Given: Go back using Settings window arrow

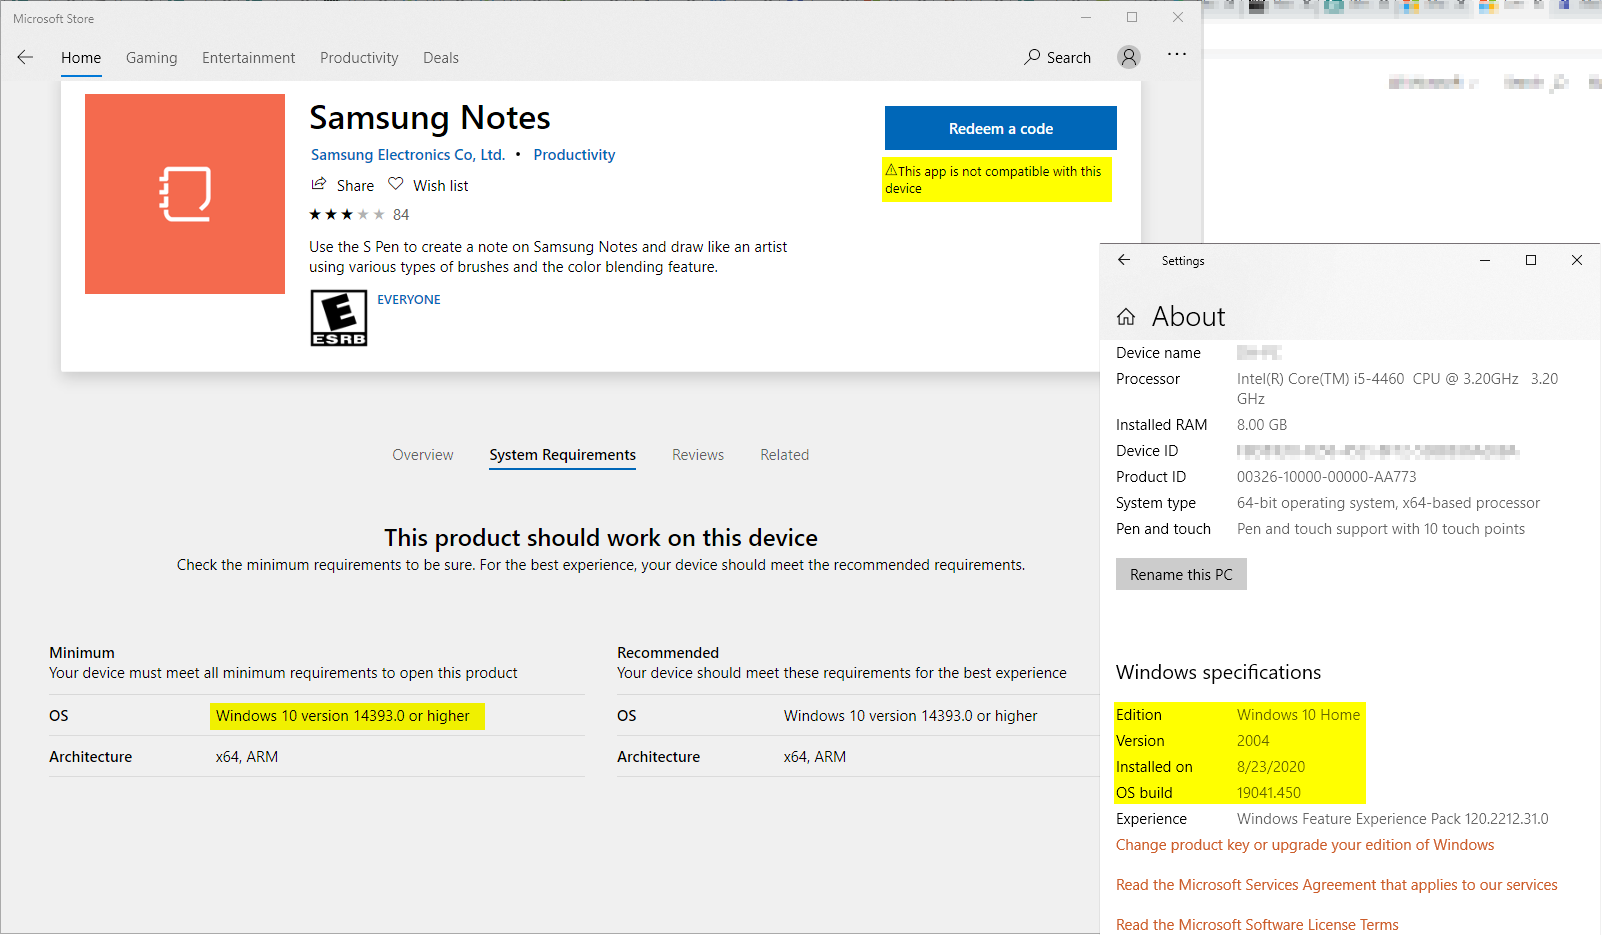Looking at the screenshot, I should point(1124,260).
